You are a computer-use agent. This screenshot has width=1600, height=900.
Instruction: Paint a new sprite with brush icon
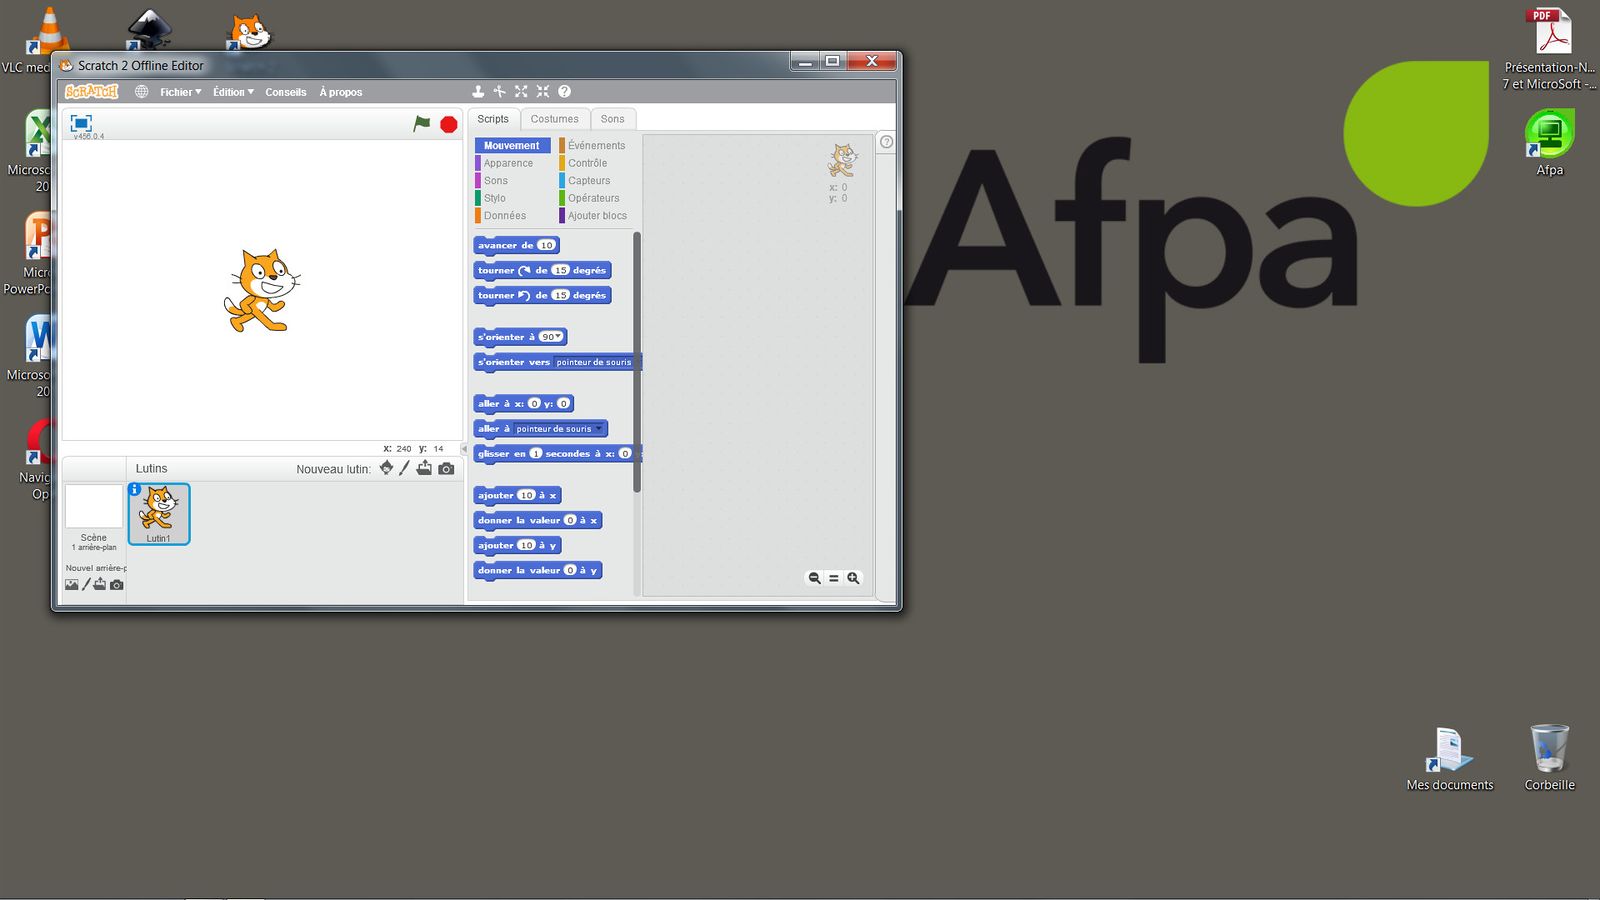tap(405, 468)
